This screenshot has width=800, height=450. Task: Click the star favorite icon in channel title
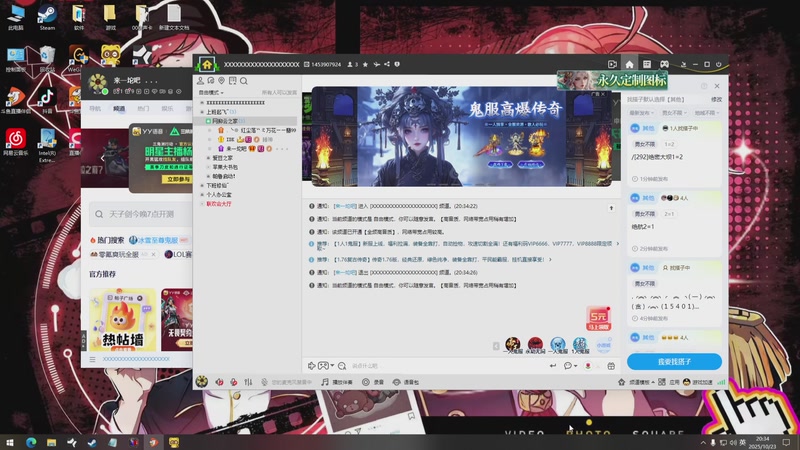[x=365, y=64]
